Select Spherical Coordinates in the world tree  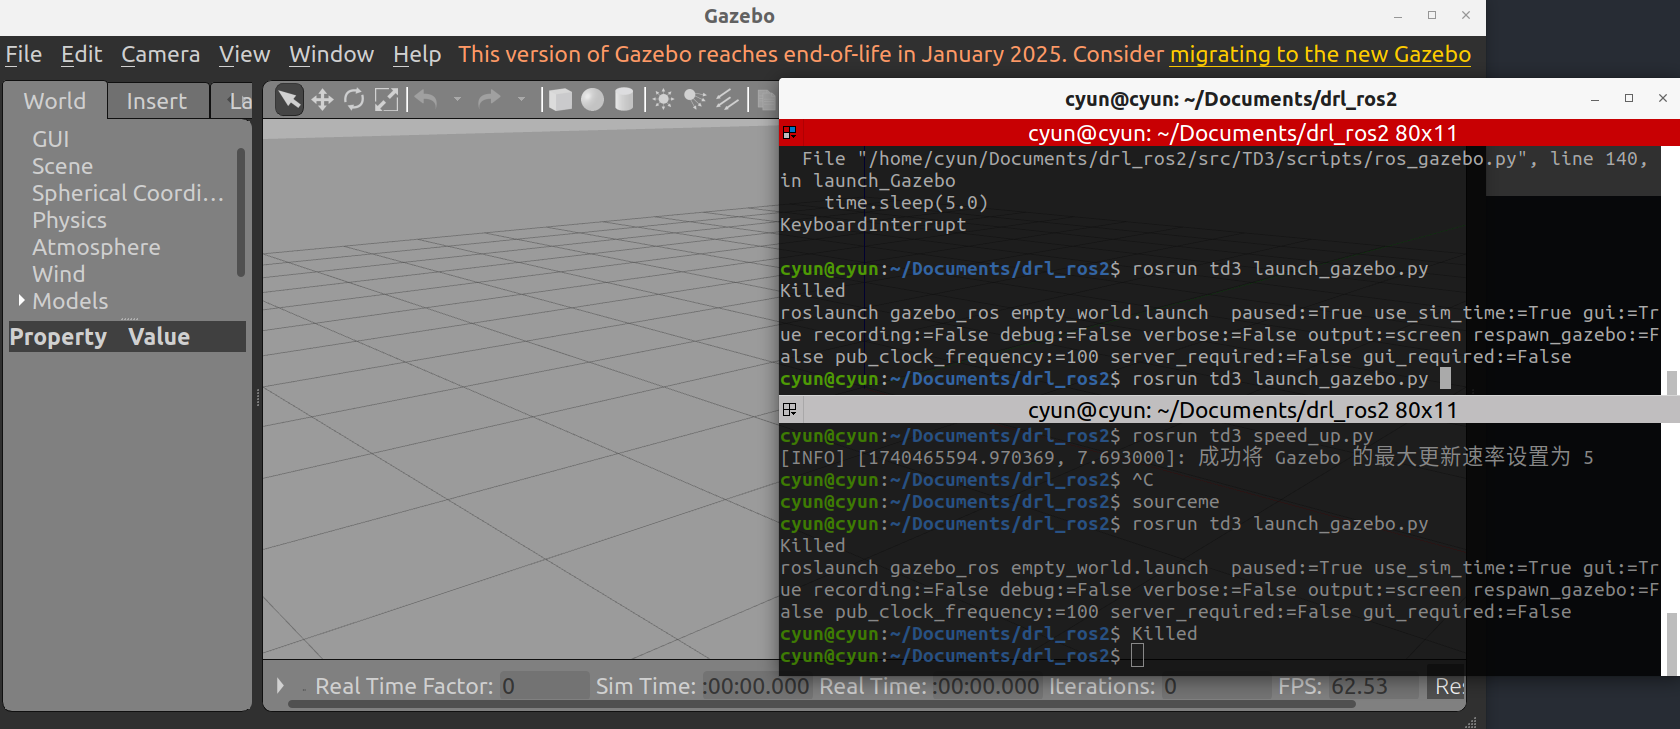[x=128, y=193]
